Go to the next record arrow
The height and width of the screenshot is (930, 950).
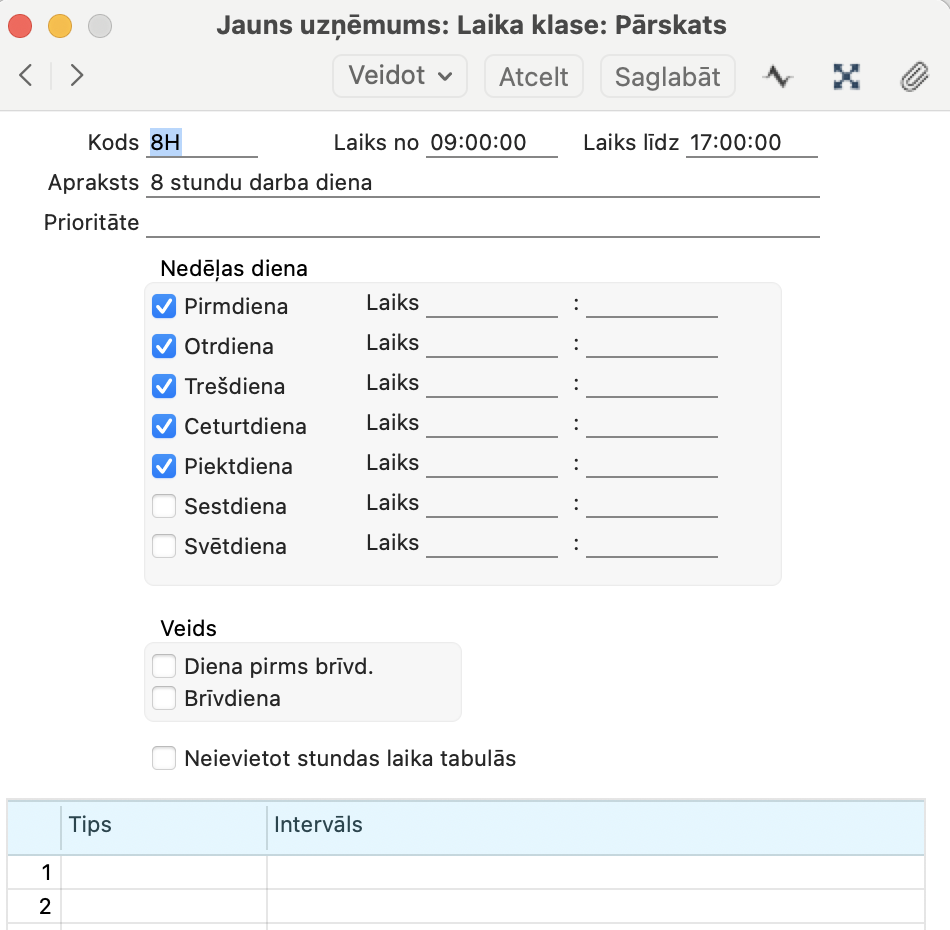pos(76,76)
